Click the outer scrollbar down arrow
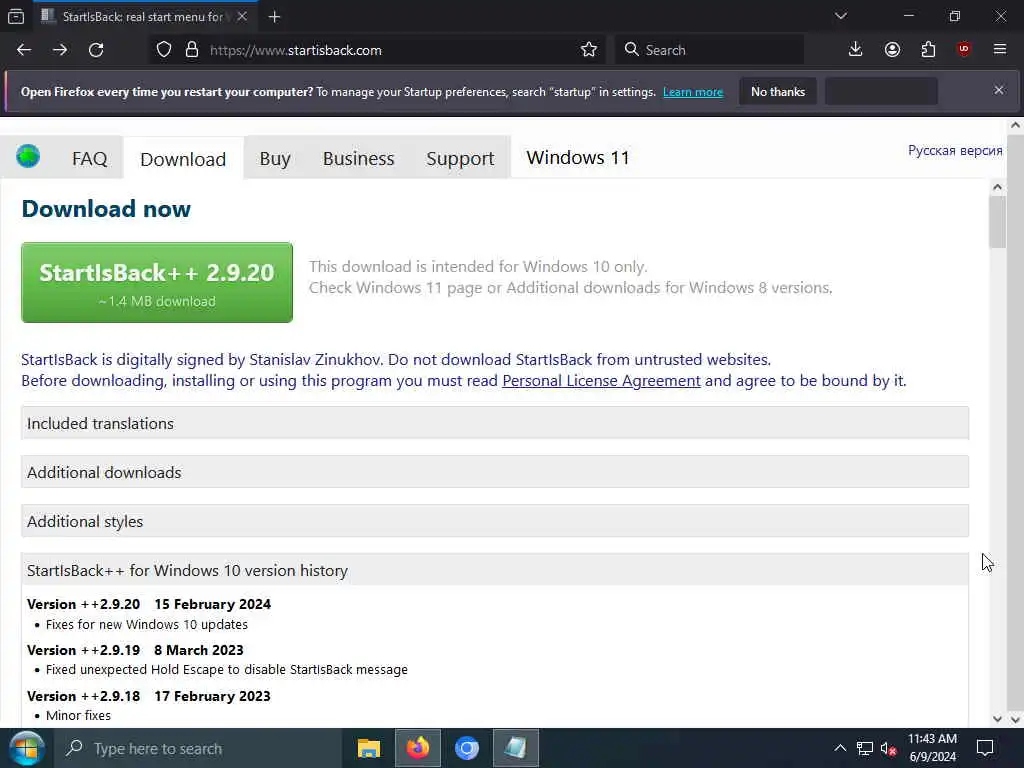Image resolution: width=1024 pixels, height=768 pixels. point(1016,718)
